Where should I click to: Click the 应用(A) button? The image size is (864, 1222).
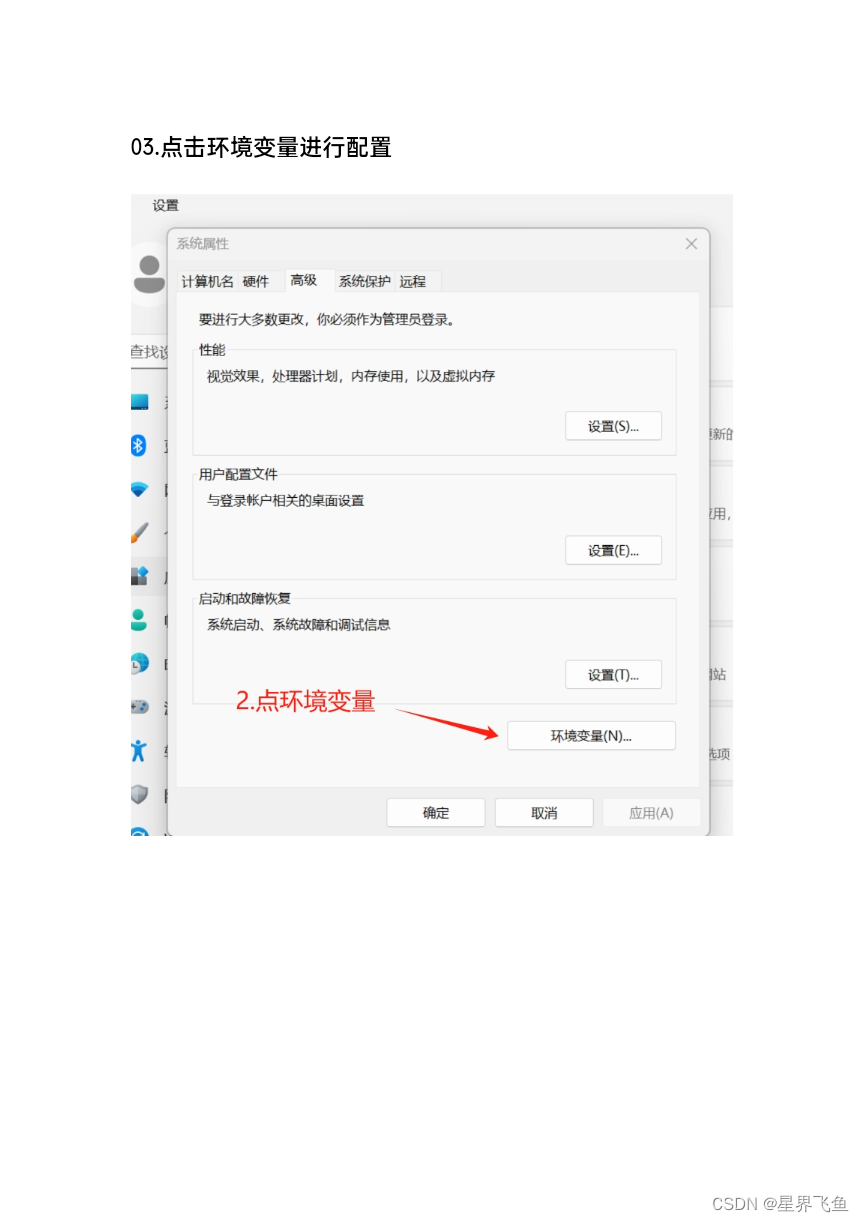click(x=651, y=812)
